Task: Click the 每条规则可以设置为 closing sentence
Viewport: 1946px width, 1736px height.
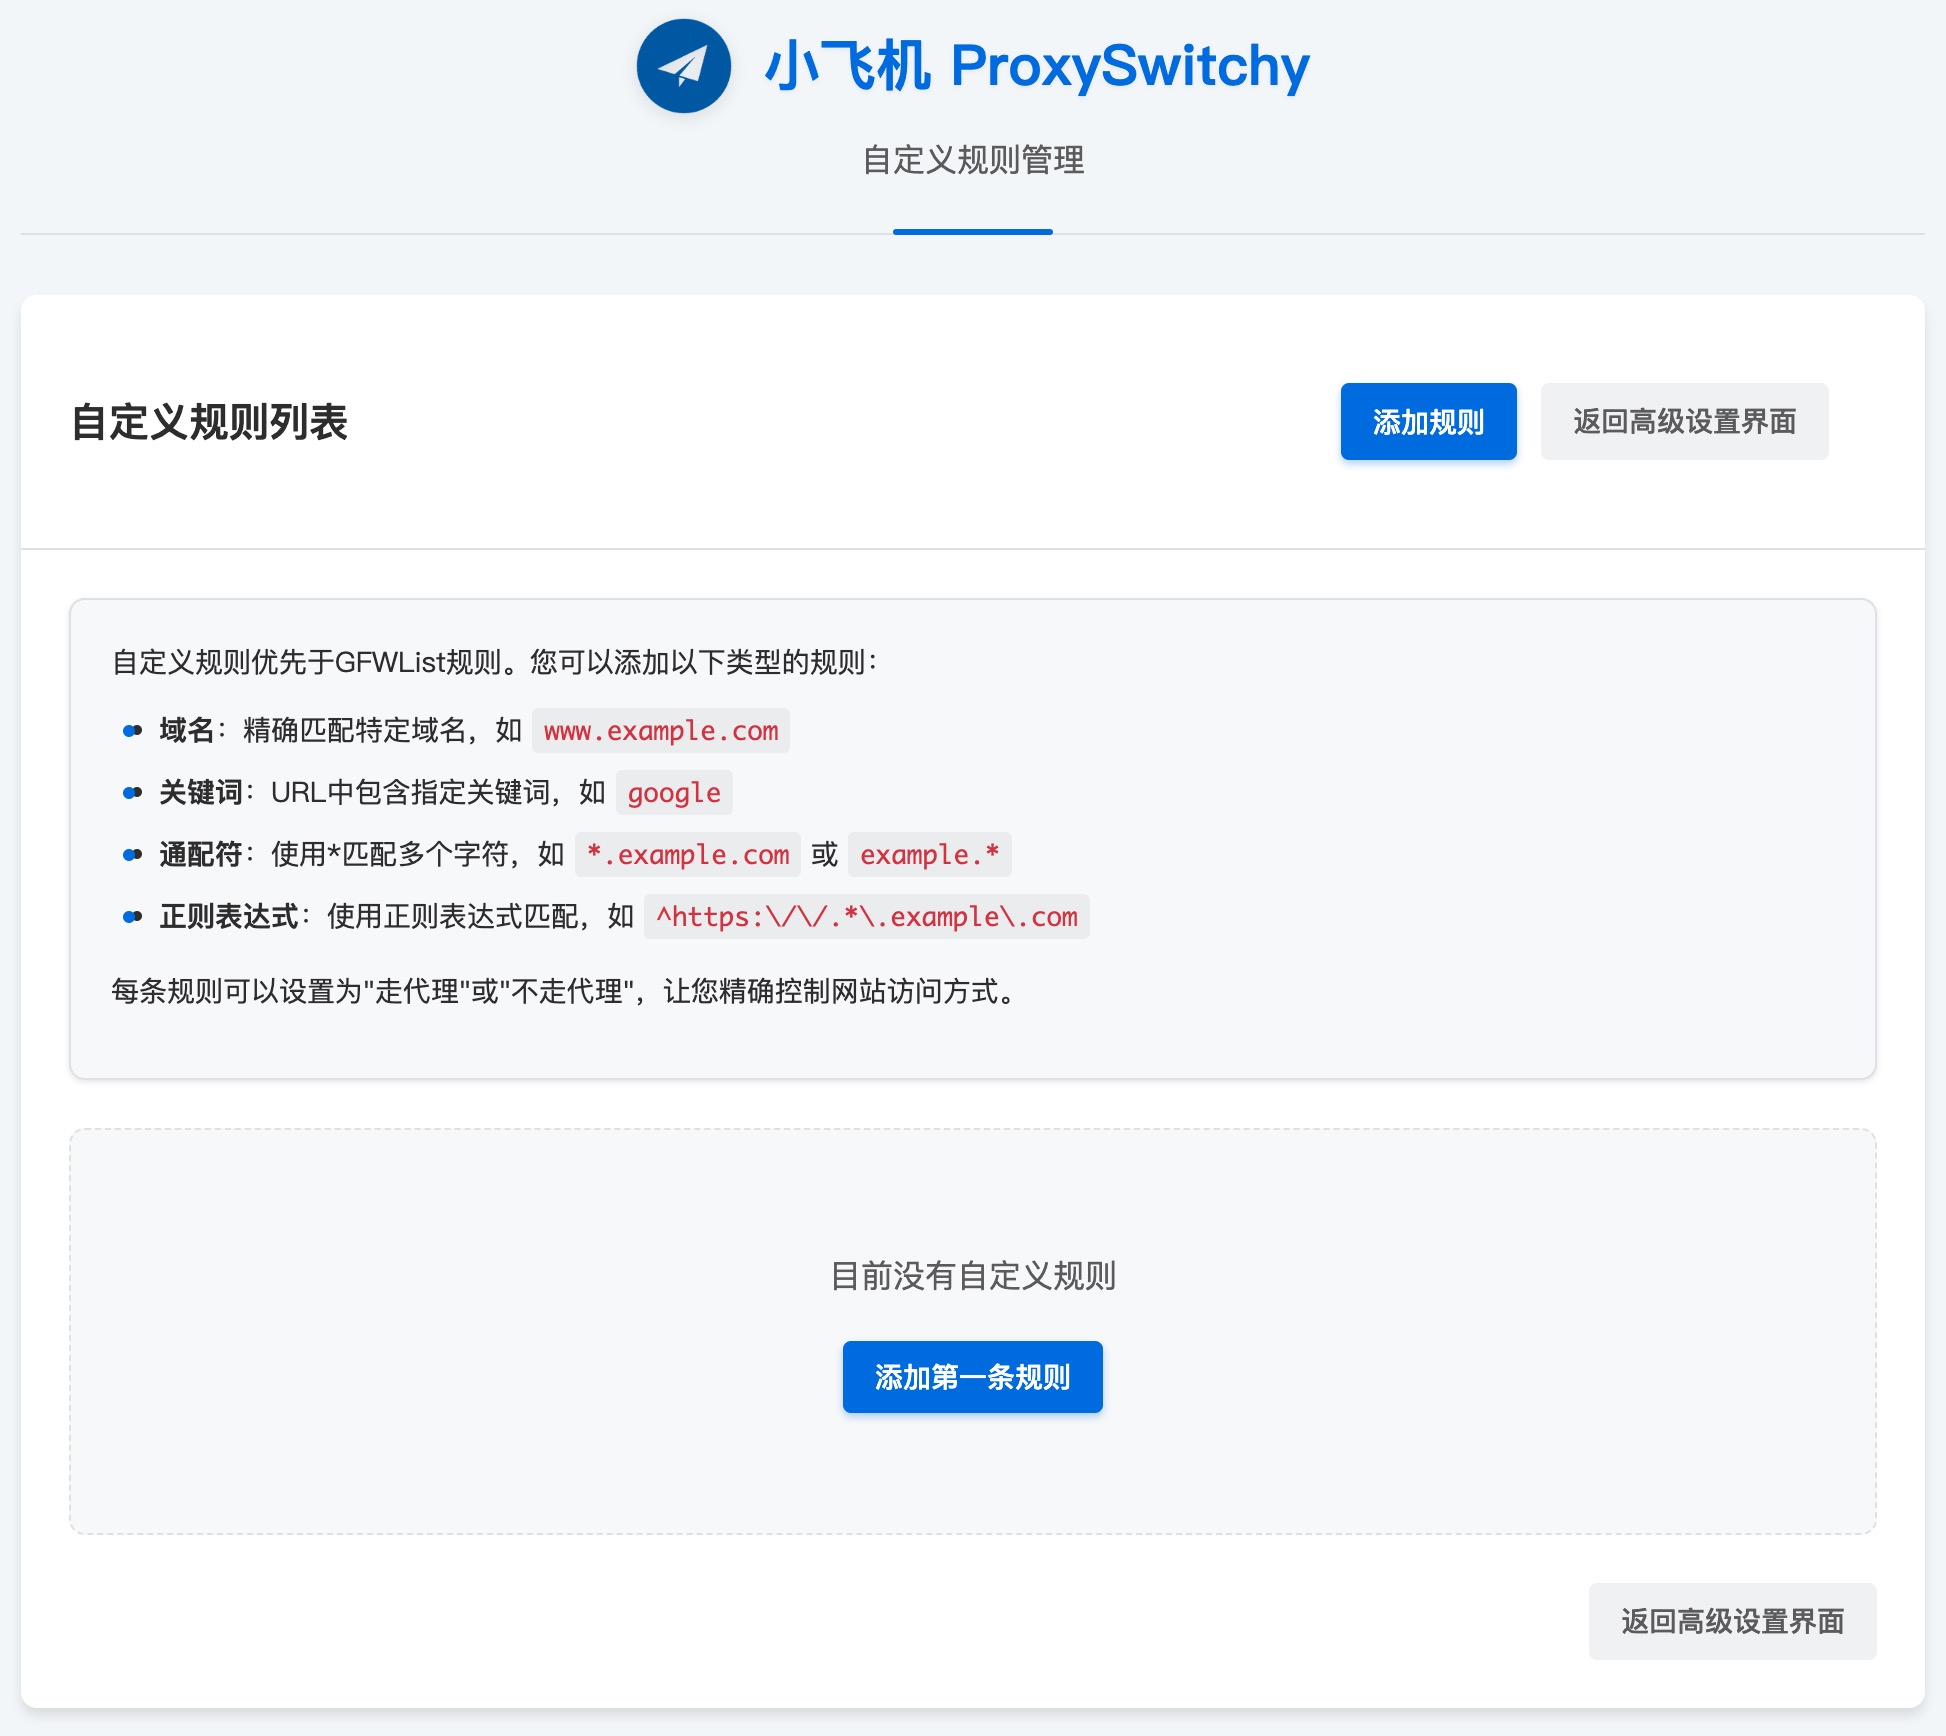Action: [566, 991]
